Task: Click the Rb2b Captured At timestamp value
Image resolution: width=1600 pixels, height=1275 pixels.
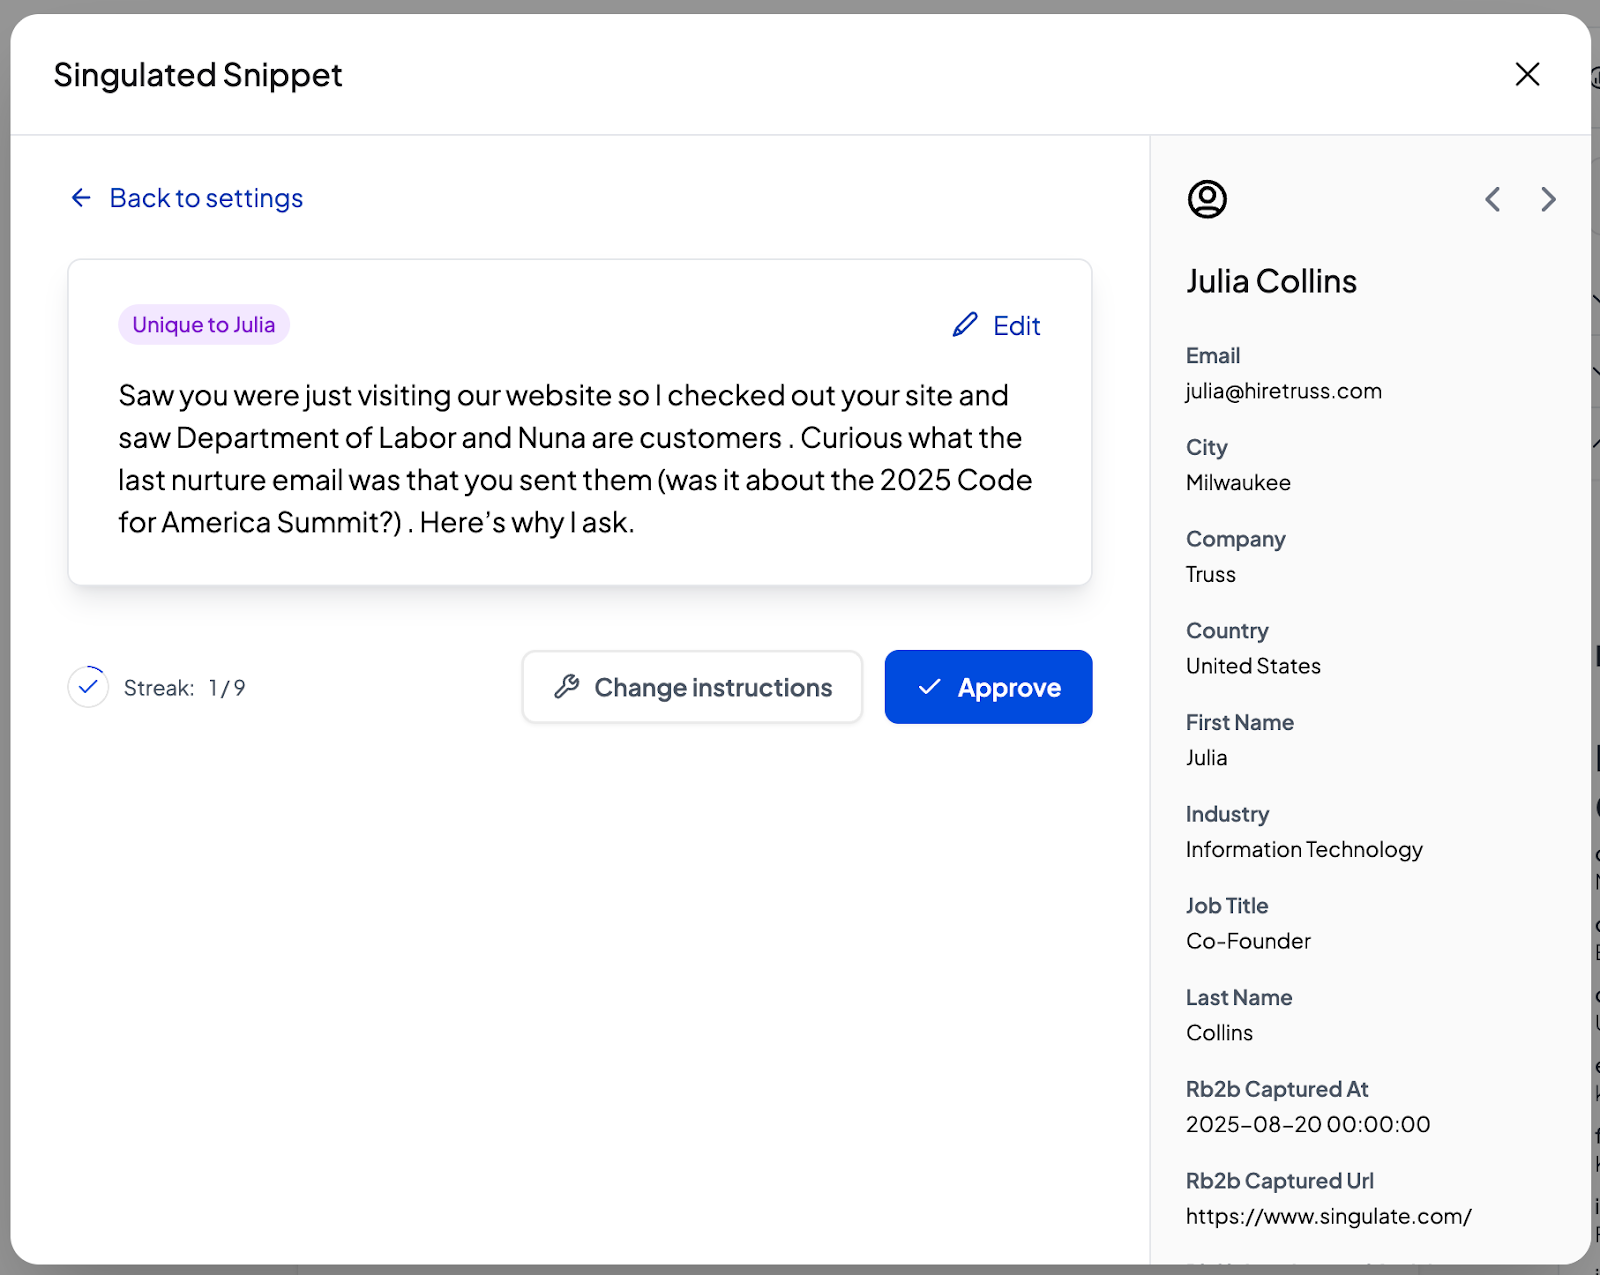Action: click(1308, 1125)
